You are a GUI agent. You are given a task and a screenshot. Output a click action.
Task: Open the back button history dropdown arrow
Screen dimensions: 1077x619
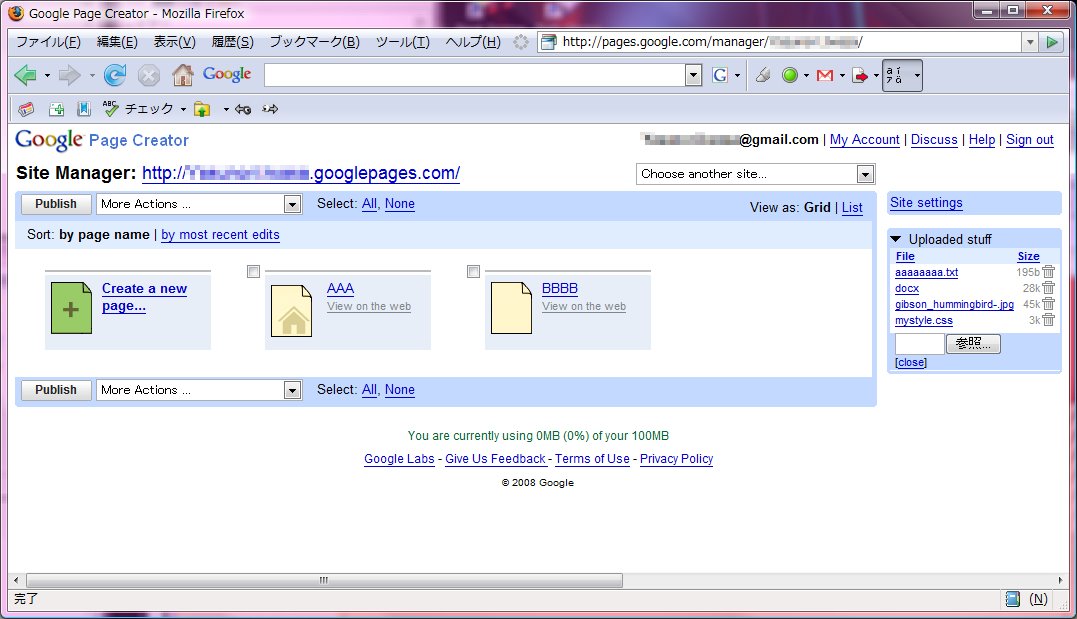[x=47, y=76]
